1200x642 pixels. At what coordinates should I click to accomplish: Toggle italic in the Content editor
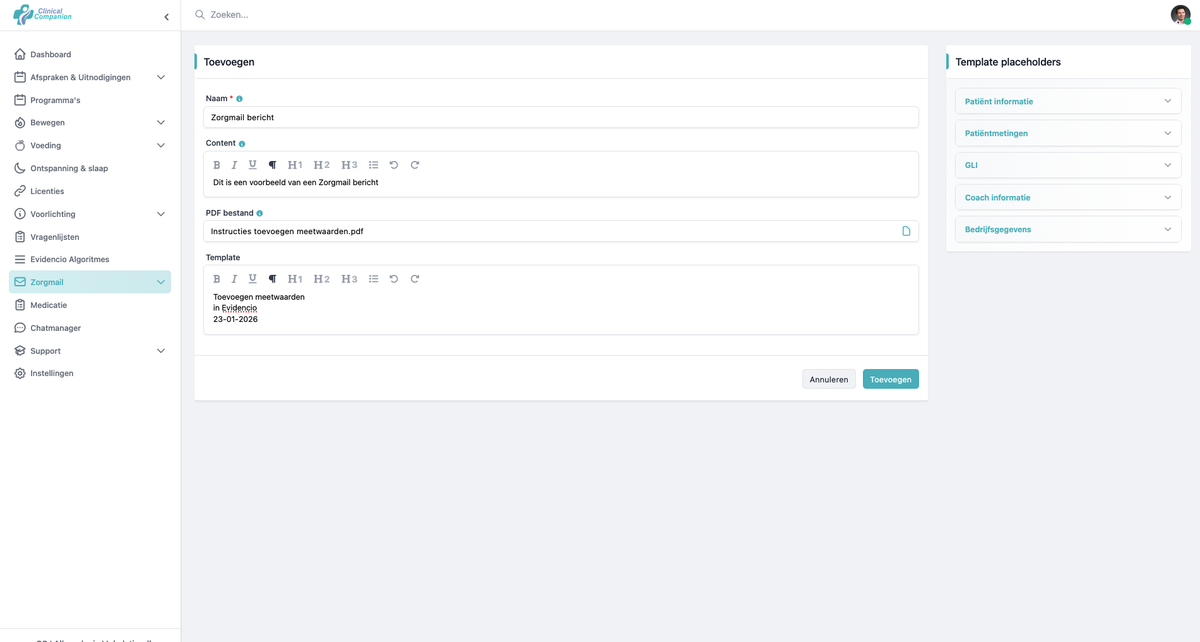coord(234,165)
